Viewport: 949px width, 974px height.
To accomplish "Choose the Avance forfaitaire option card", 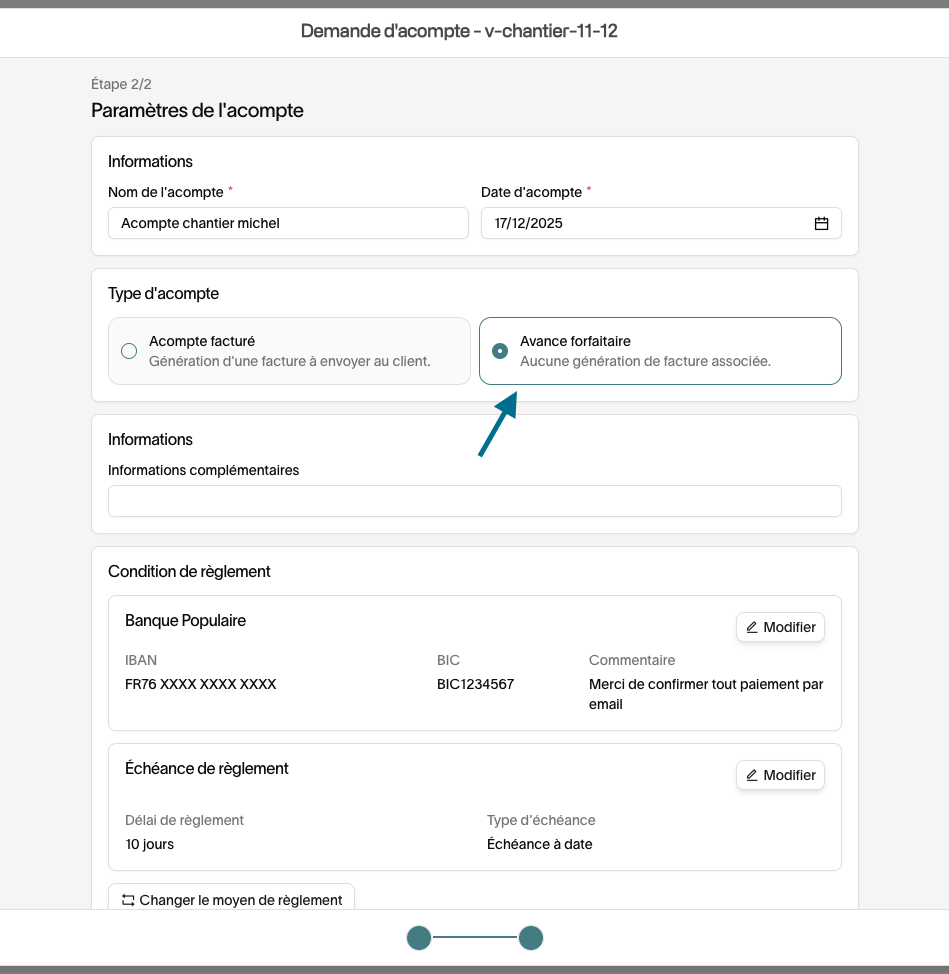I will [x=660, y=351].
